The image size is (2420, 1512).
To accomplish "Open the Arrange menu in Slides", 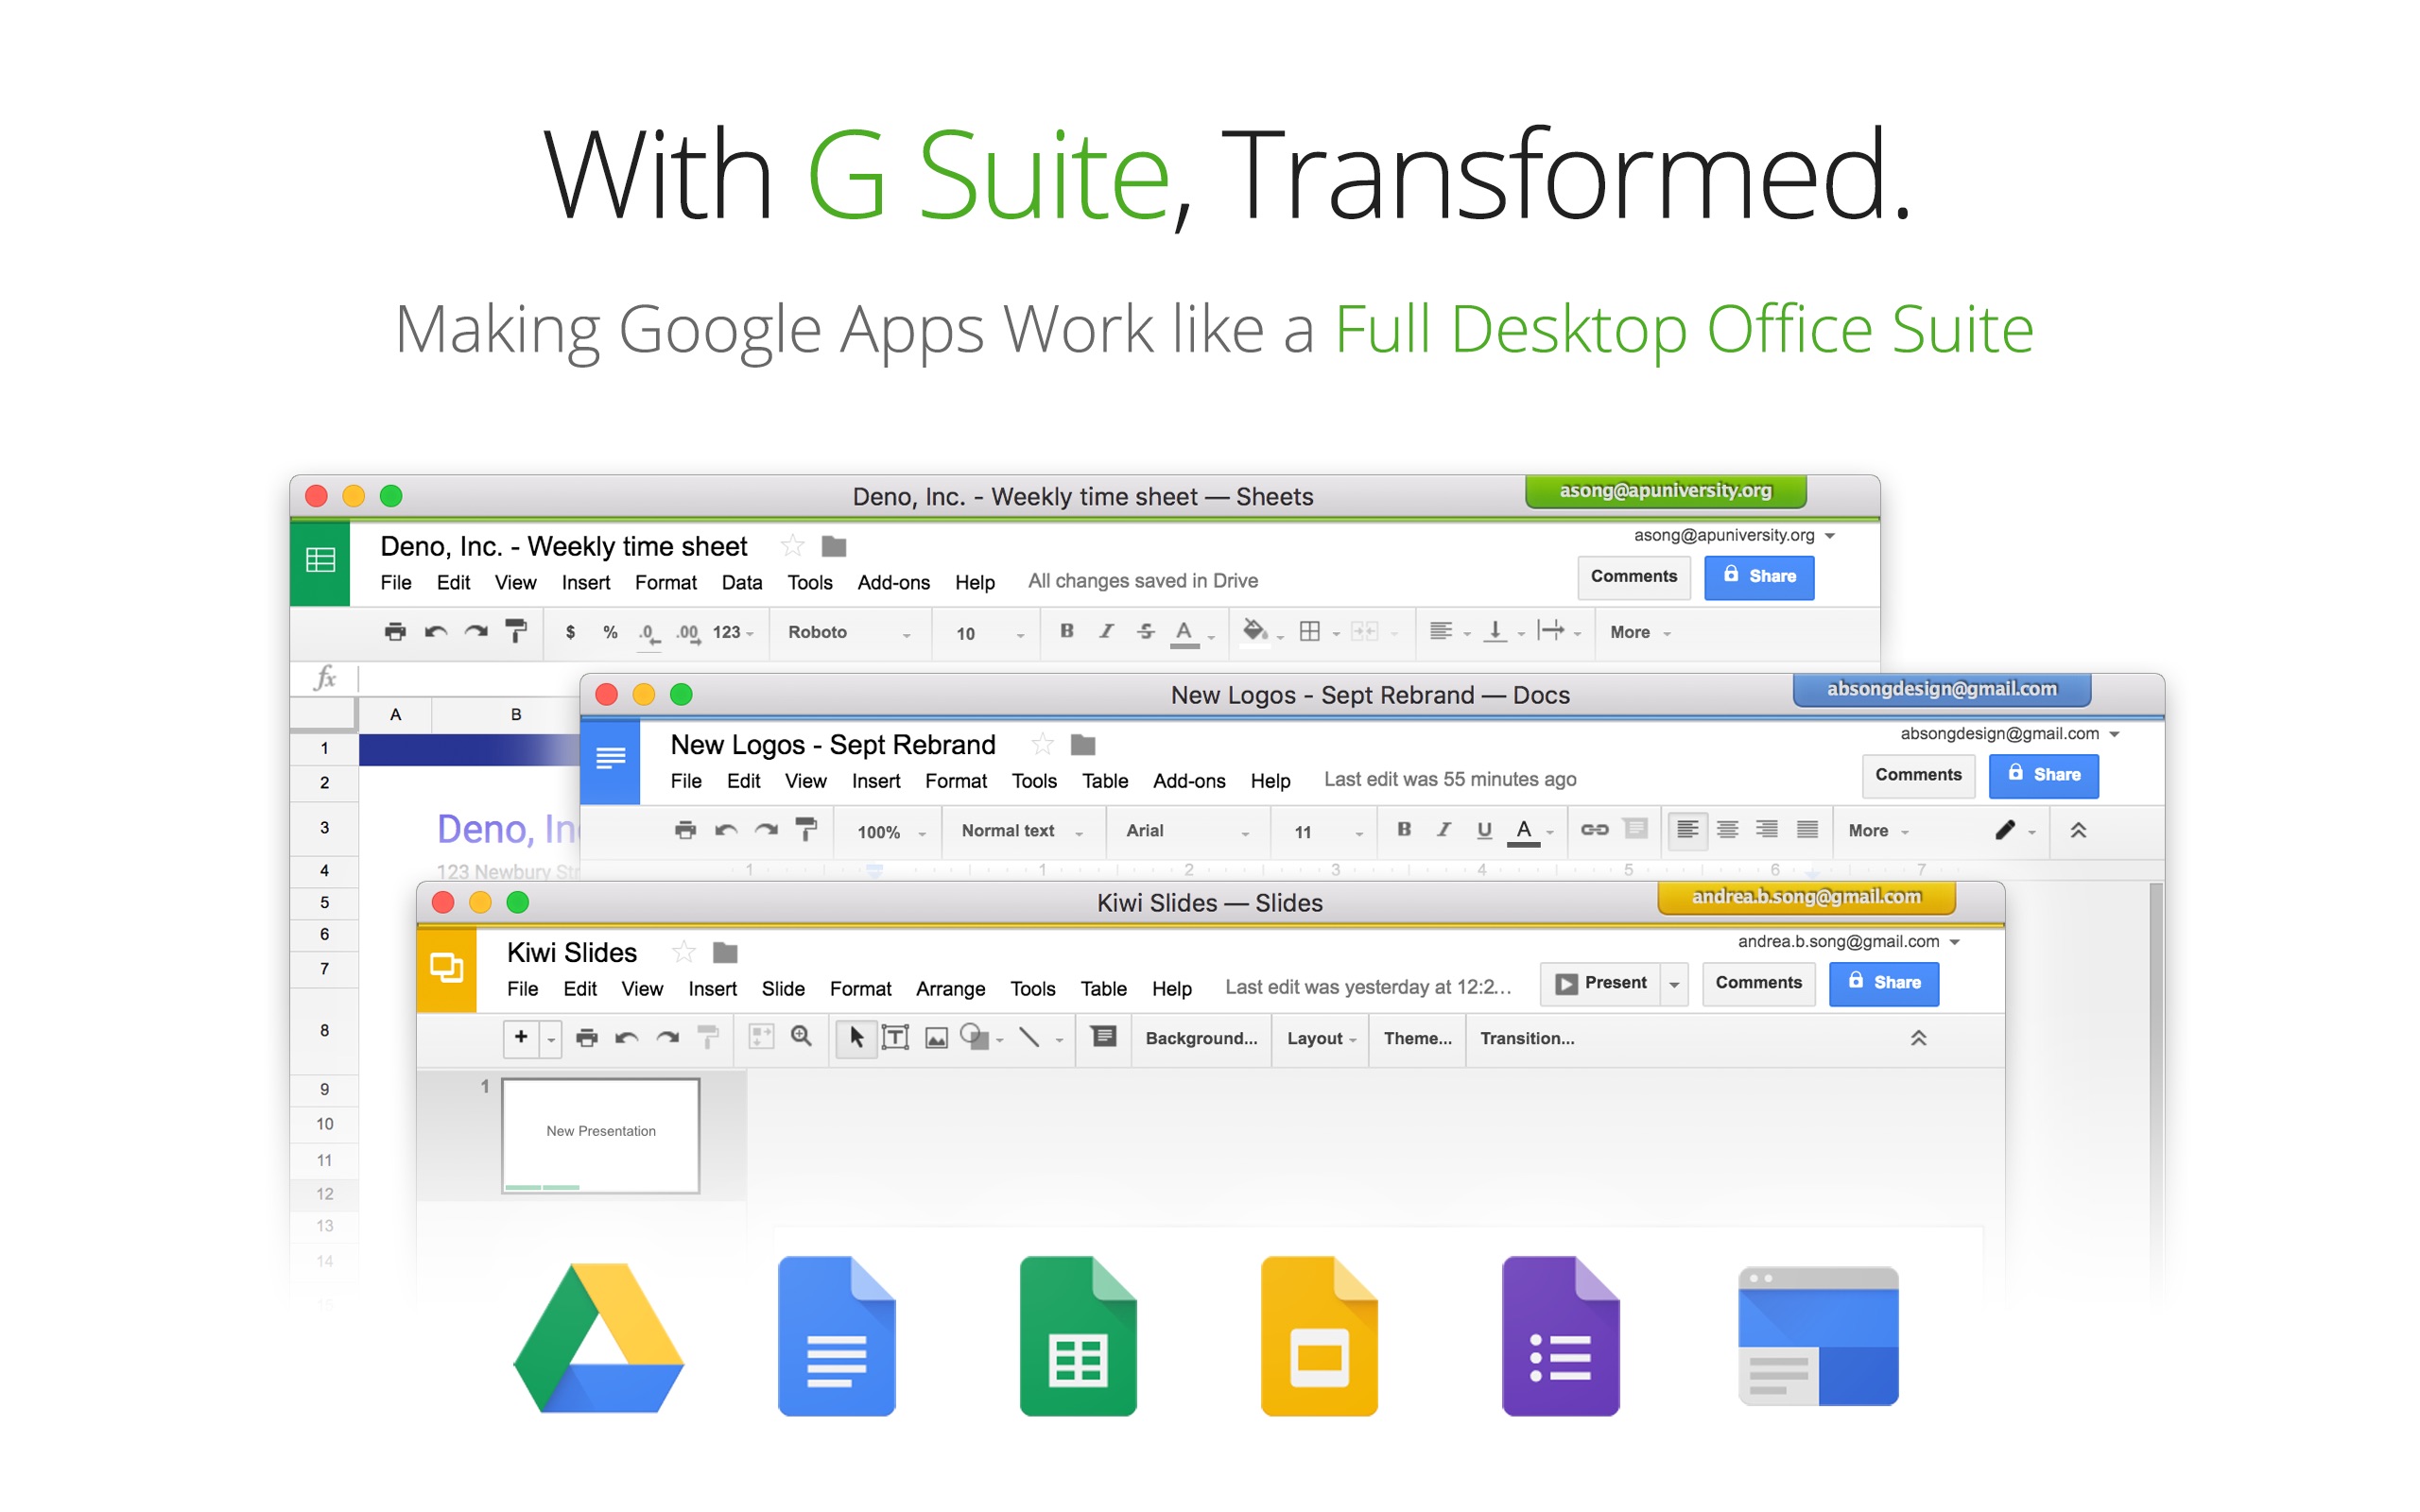I will (950, 989).
